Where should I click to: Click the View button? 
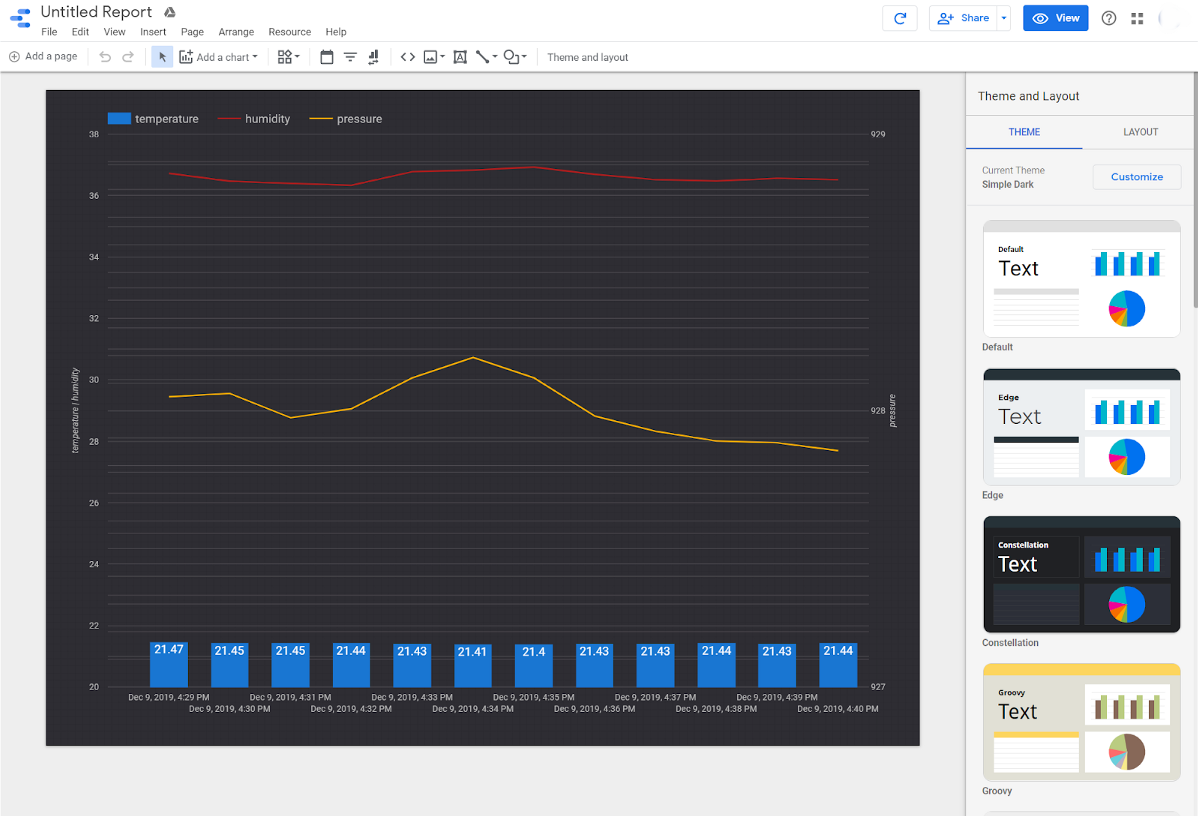[x=1055, y=18]
